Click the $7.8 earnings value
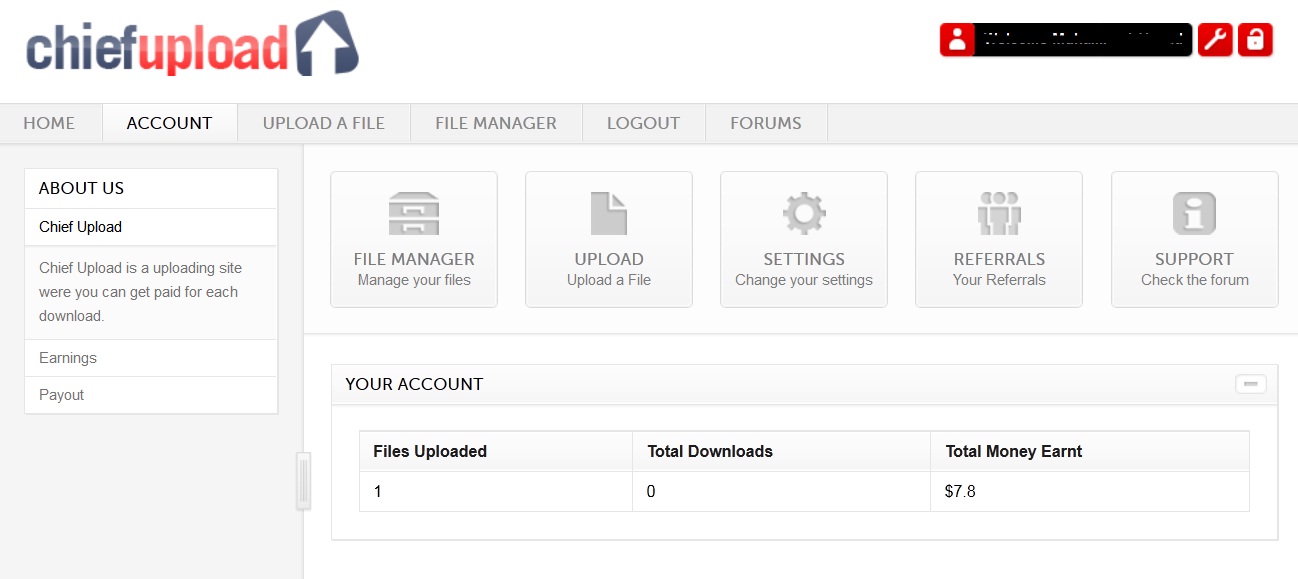 960,492
